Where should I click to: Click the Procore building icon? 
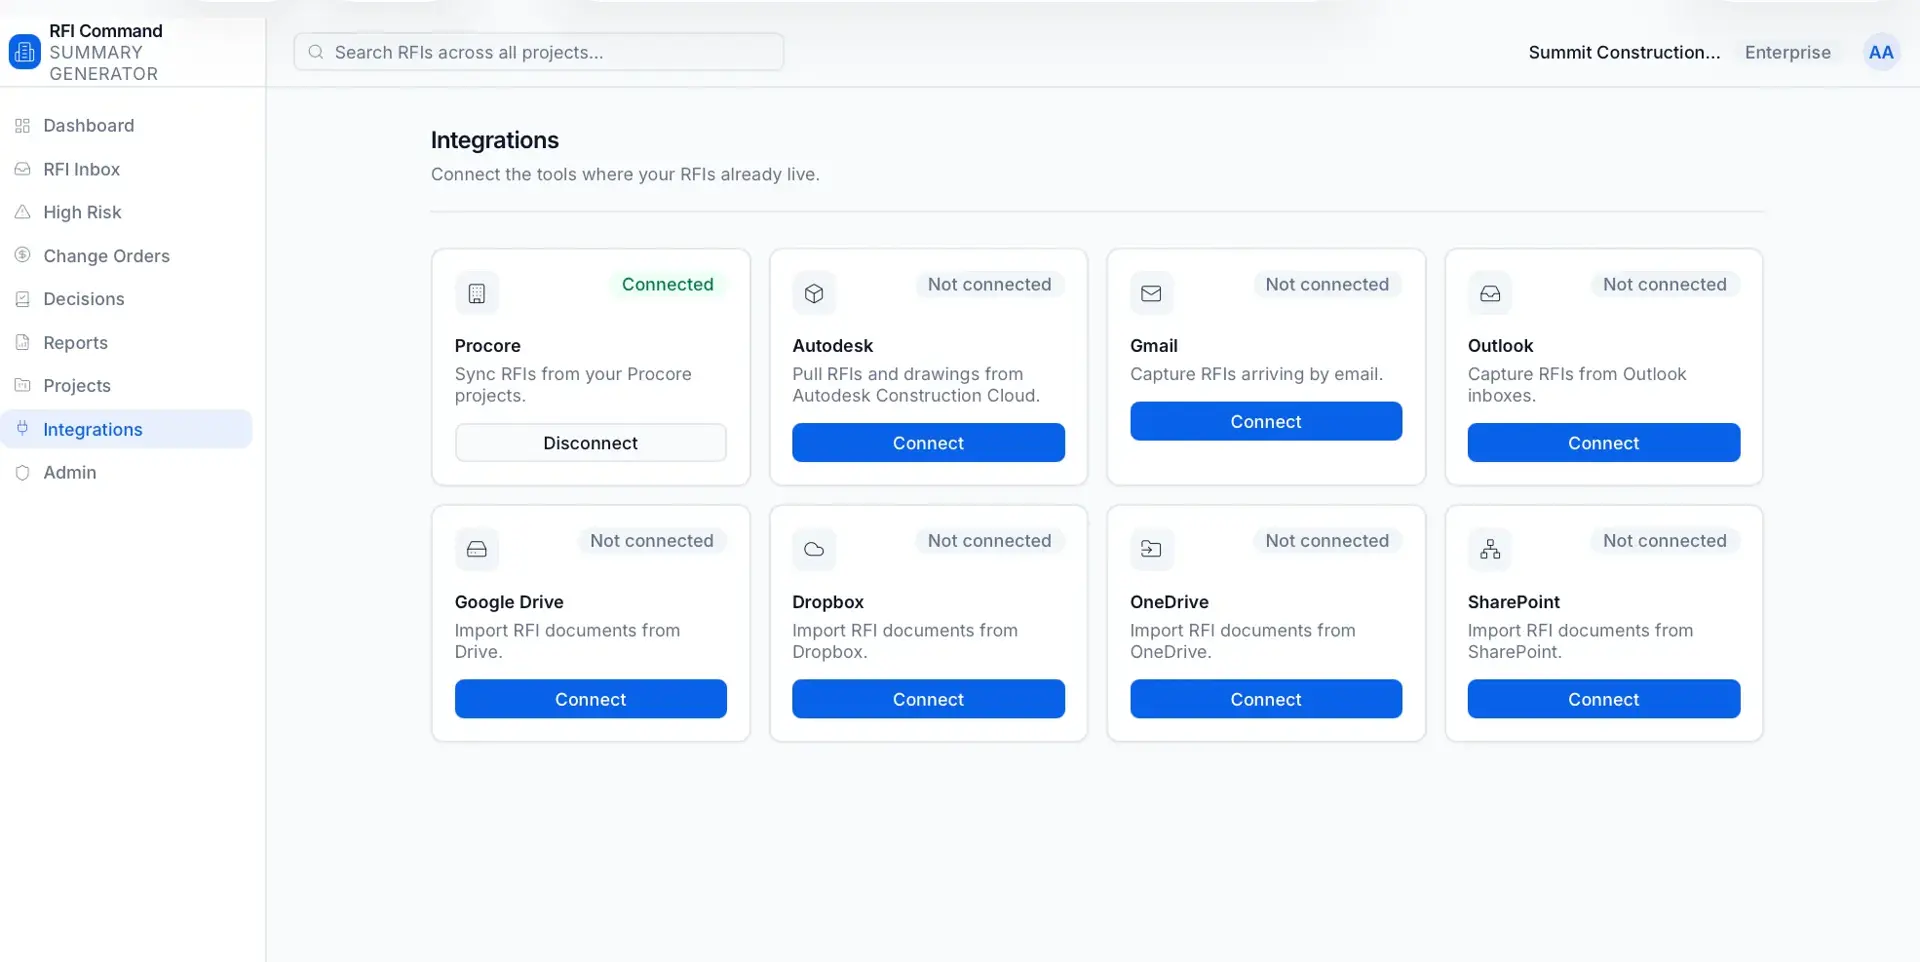(x=477, y=293)
